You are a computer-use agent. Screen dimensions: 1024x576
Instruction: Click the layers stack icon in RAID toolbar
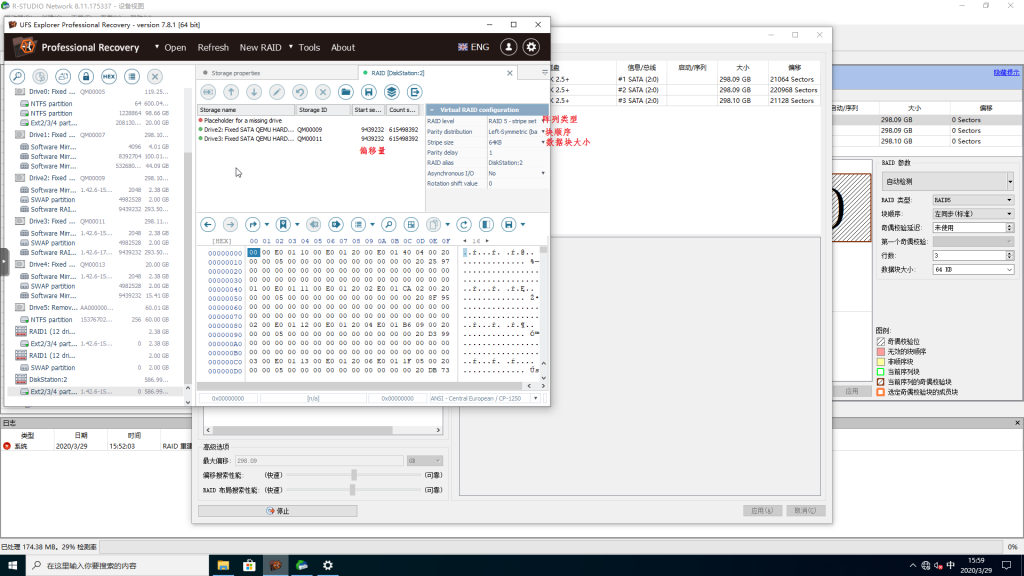click(392, 92)
